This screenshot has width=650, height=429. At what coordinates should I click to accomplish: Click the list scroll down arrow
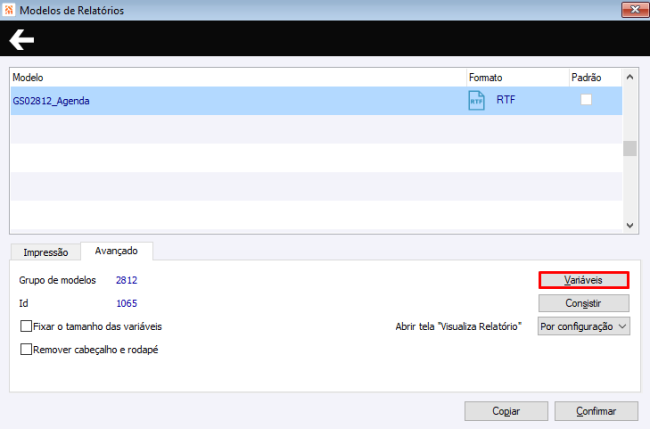click(630, 225)
